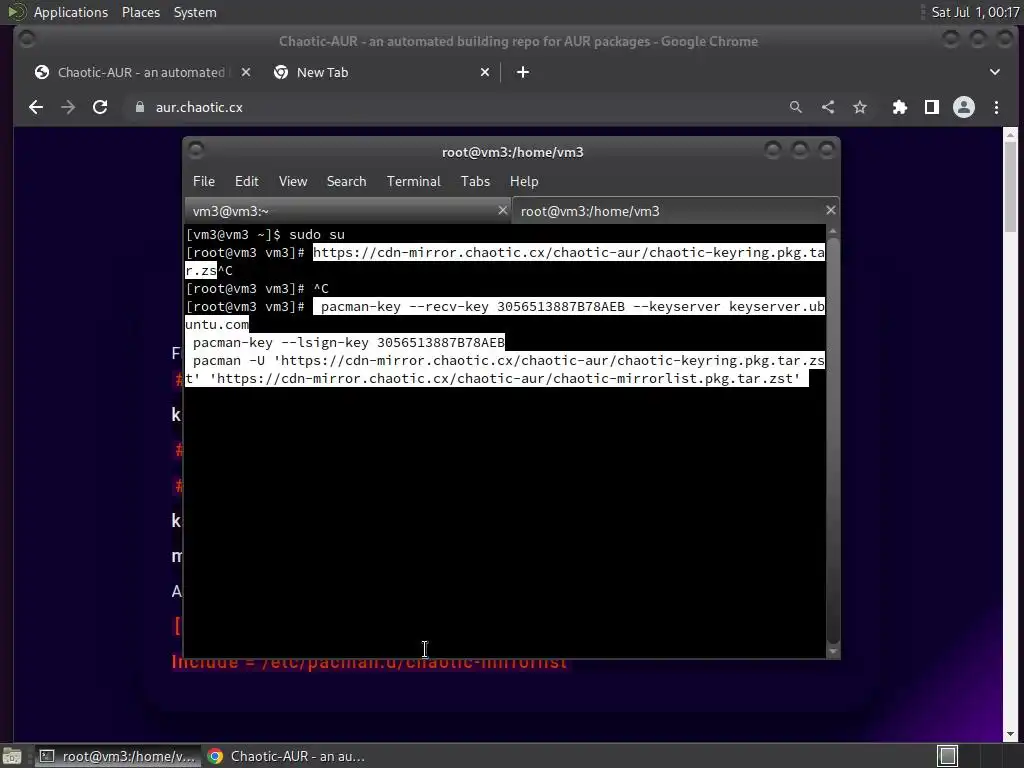Image resolution: width=1024 pixels, height=768 pixels.
Task: Open Chrome's three-dot menu
Action: (x=997, y=107)
